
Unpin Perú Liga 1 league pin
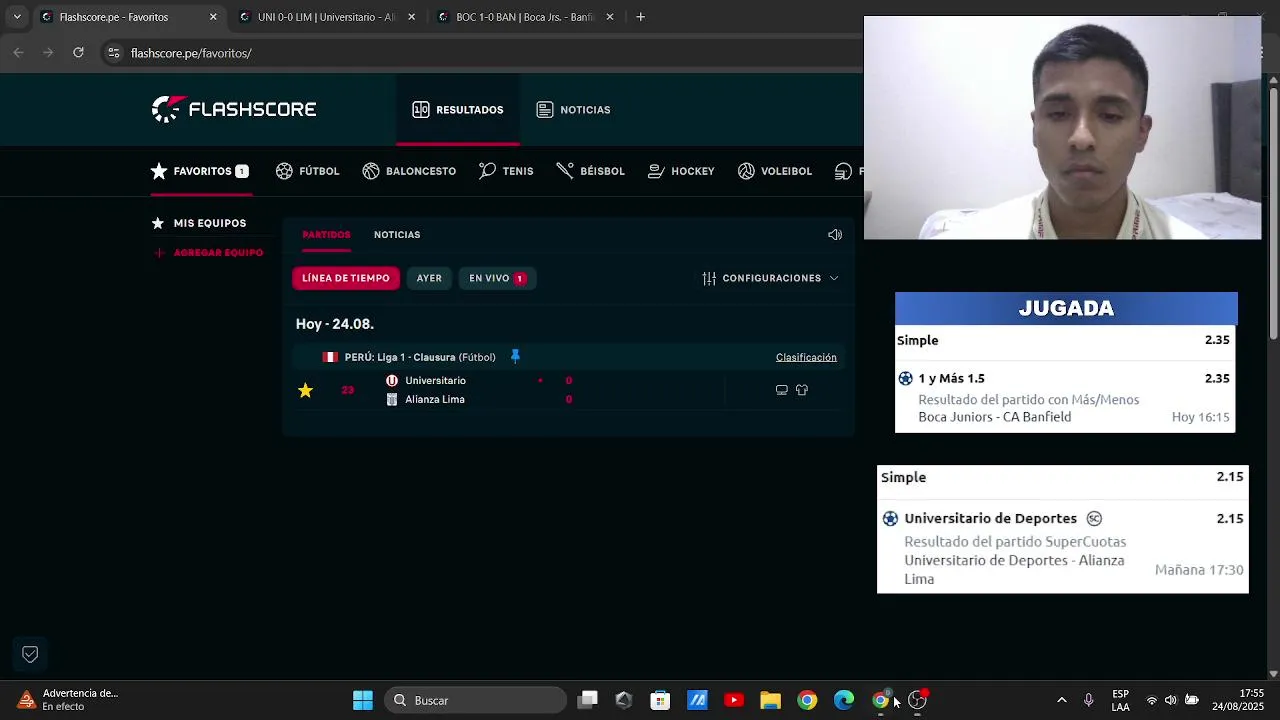click(515, 356)
